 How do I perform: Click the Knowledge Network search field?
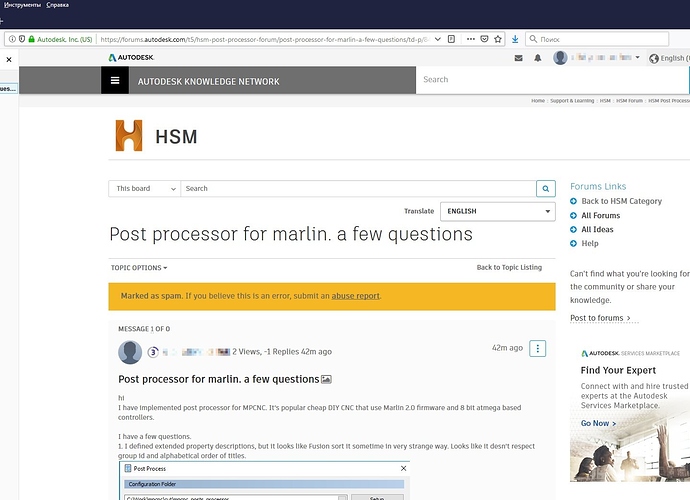click(550, 80)
